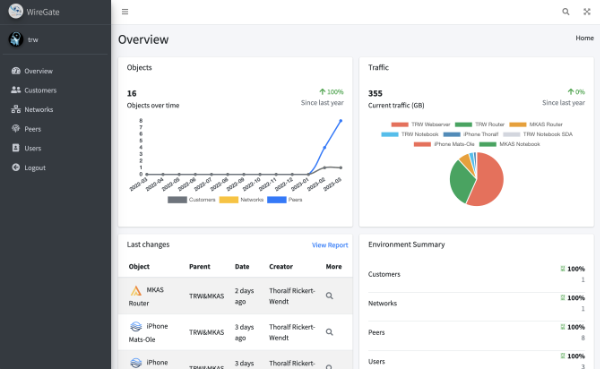
Task: Click the Peers line peak data point
Action: 341,121
